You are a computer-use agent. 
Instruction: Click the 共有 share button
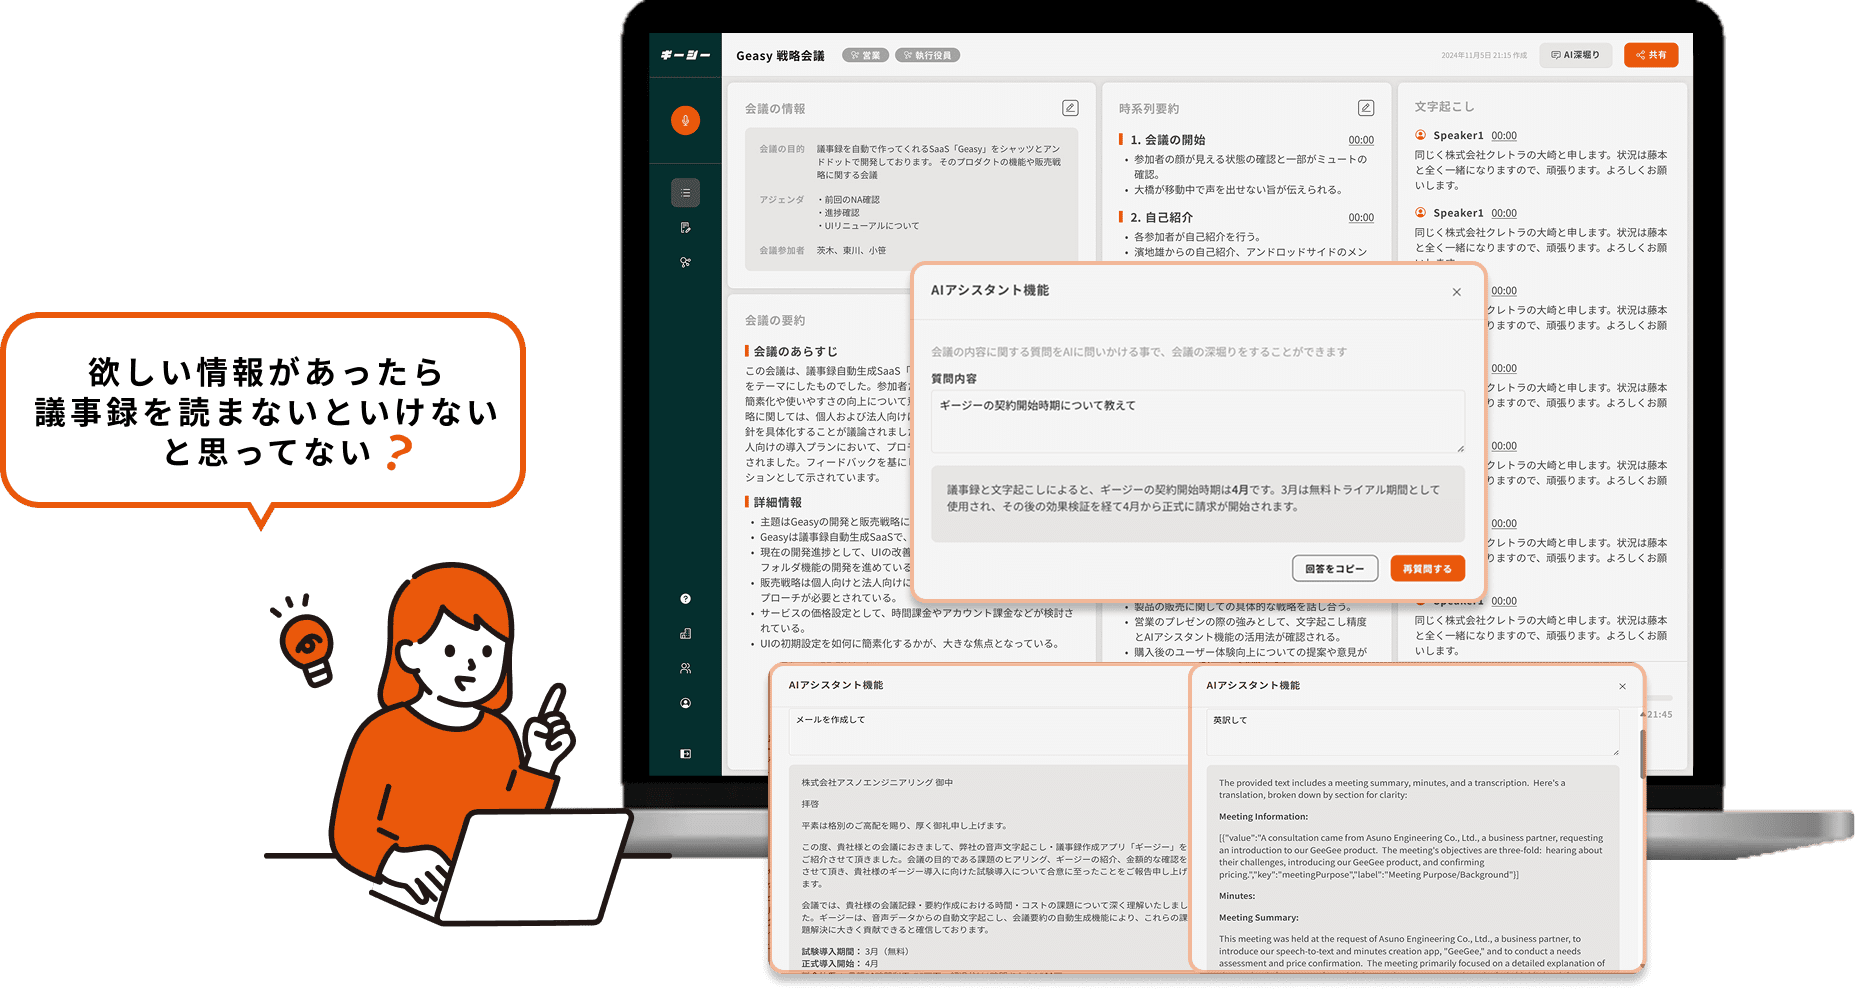(1650, 55)
